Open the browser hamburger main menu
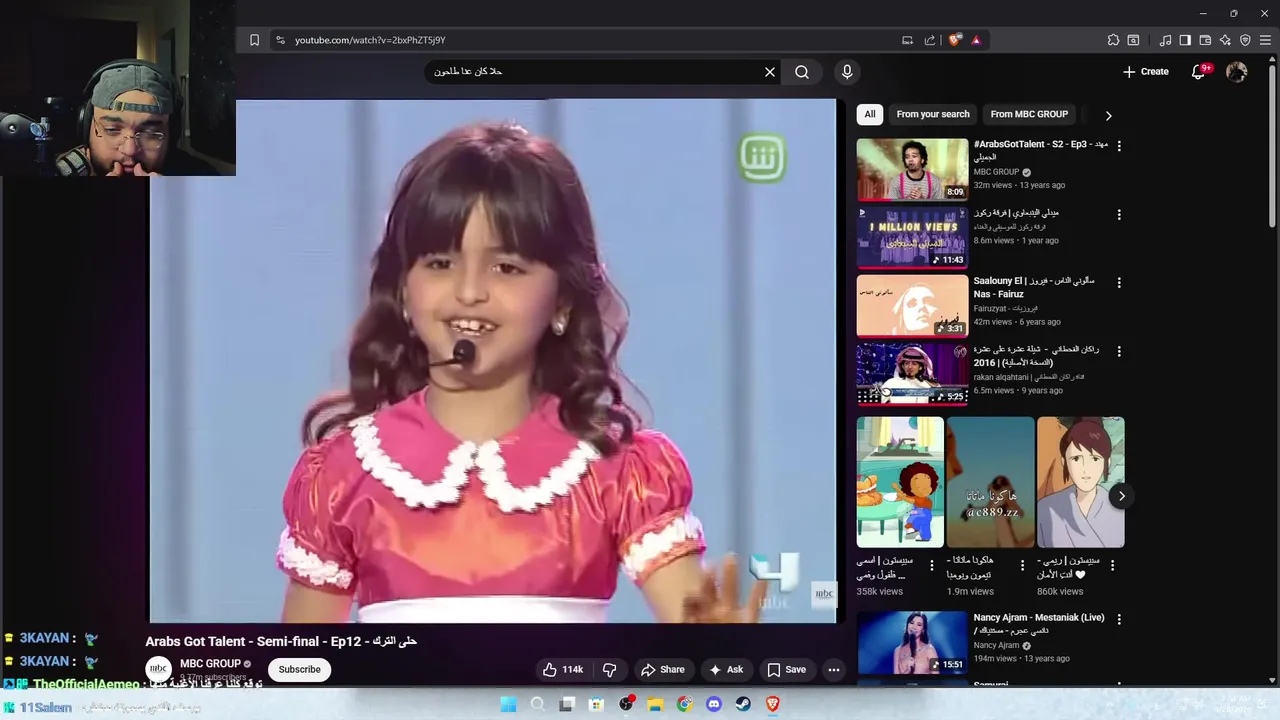 click(x=1265, y=40)
